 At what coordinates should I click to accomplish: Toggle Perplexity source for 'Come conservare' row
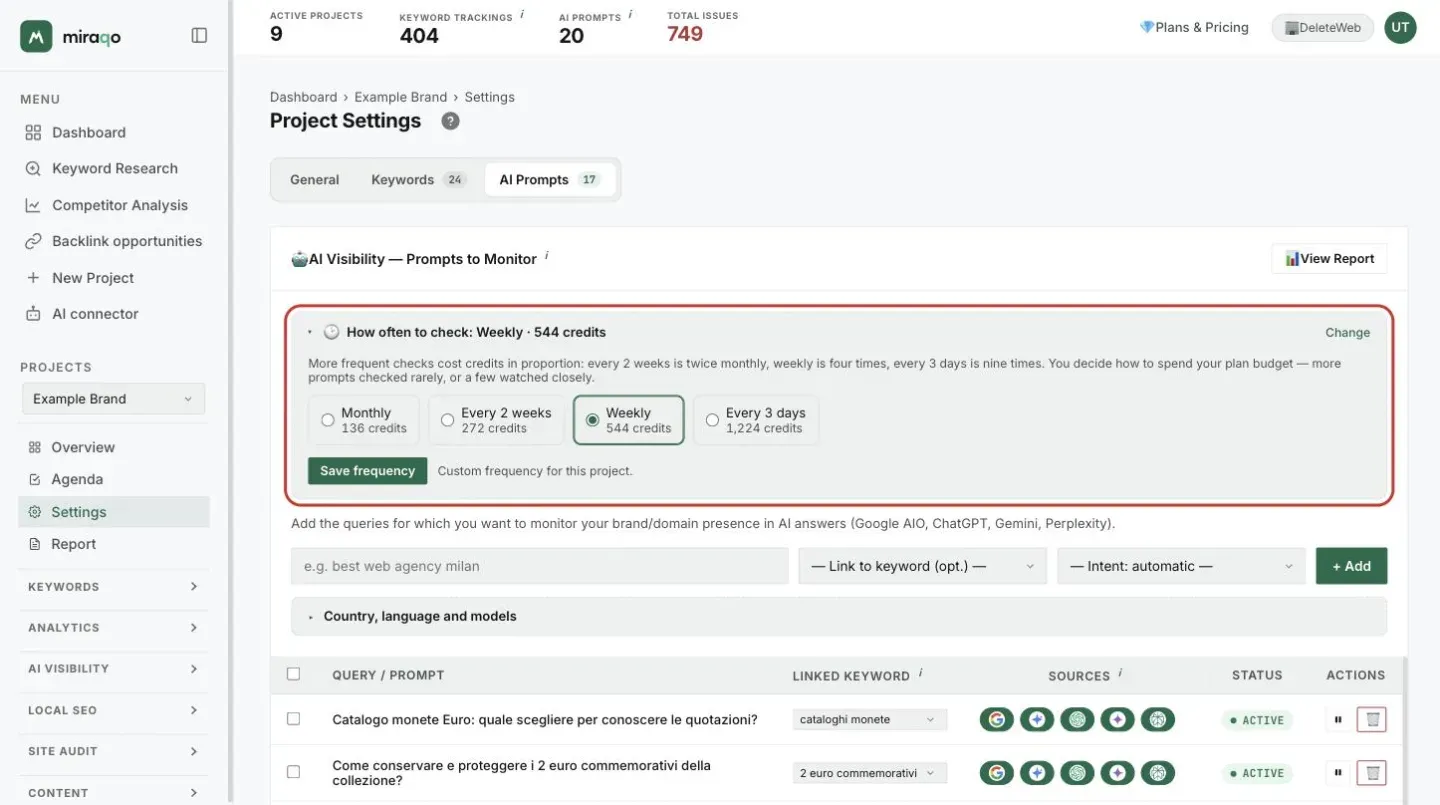(x=1158, y=773)
